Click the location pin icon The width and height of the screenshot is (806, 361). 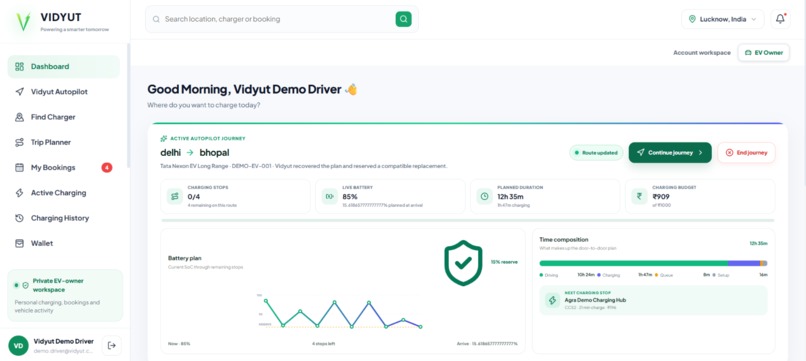click(692, 19)
